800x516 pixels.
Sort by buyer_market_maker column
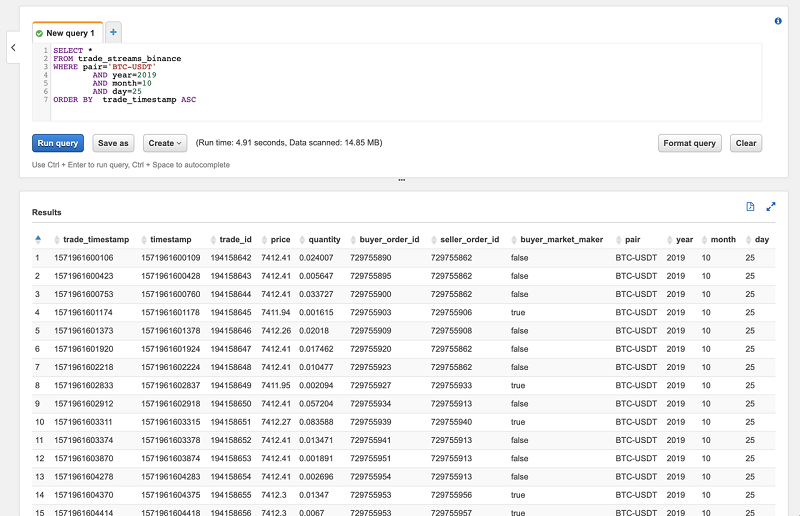click(x=557, y=239)
